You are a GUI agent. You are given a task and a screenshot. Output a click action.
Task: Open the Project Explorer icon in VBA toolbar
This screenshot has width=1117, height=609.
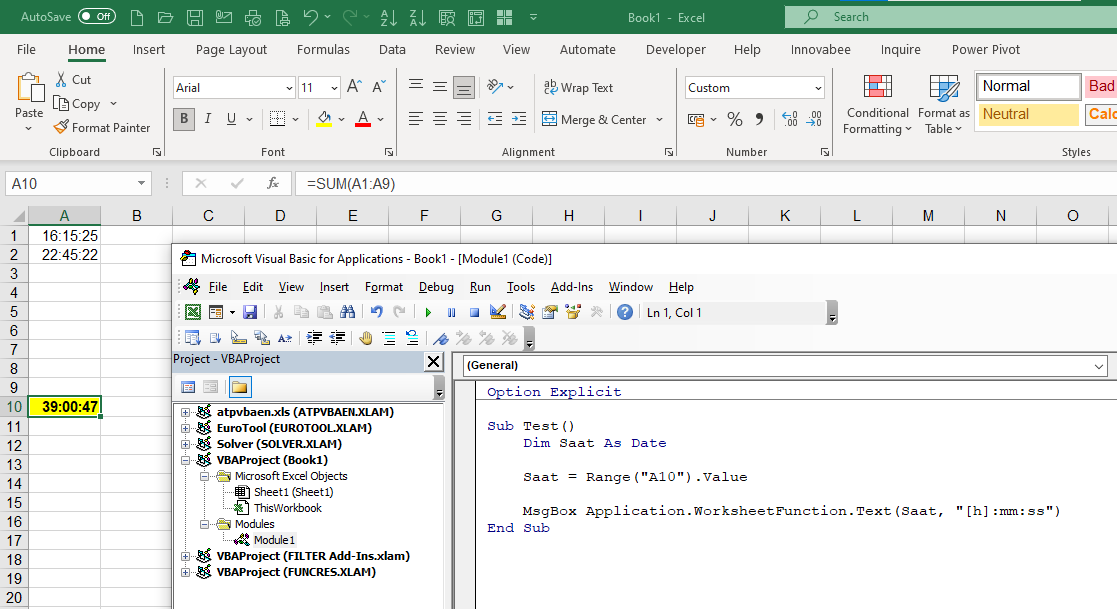click(527, 312)
